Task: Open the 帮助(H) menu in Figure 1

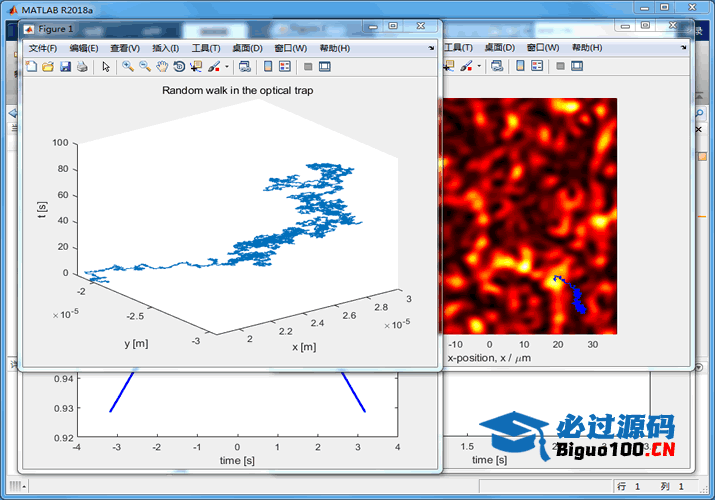Action: 335,48
